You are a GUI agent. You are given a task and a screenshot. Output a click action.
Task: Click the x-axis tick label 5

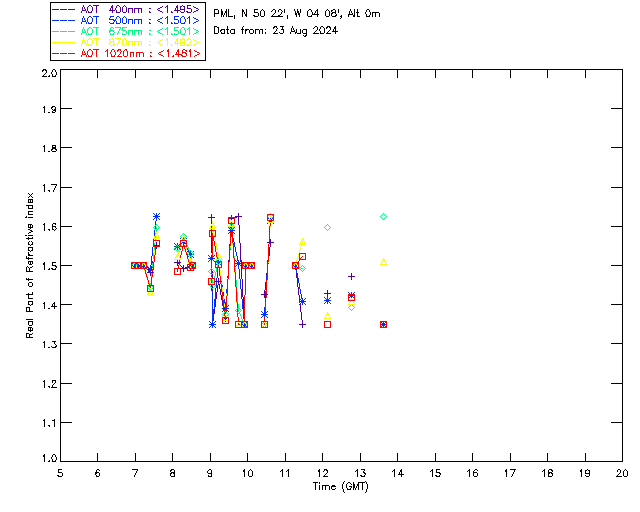coord(60,473)
